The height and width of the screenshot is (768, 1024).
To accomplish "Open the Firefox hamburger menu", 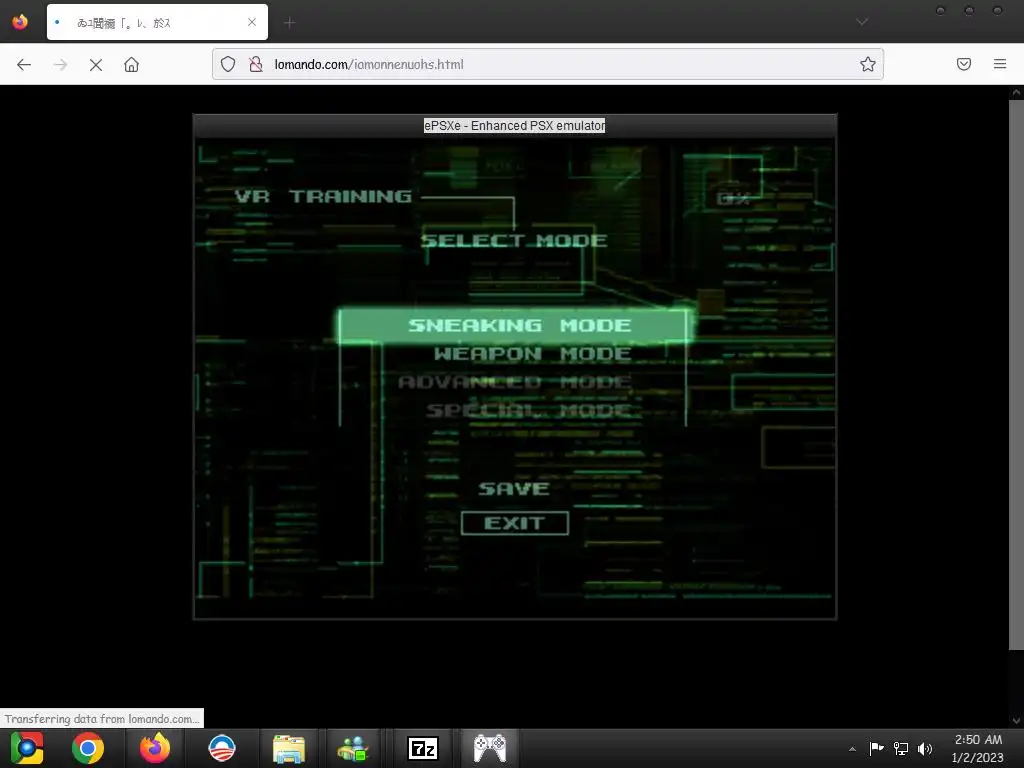I will [x=1000, y=64].
